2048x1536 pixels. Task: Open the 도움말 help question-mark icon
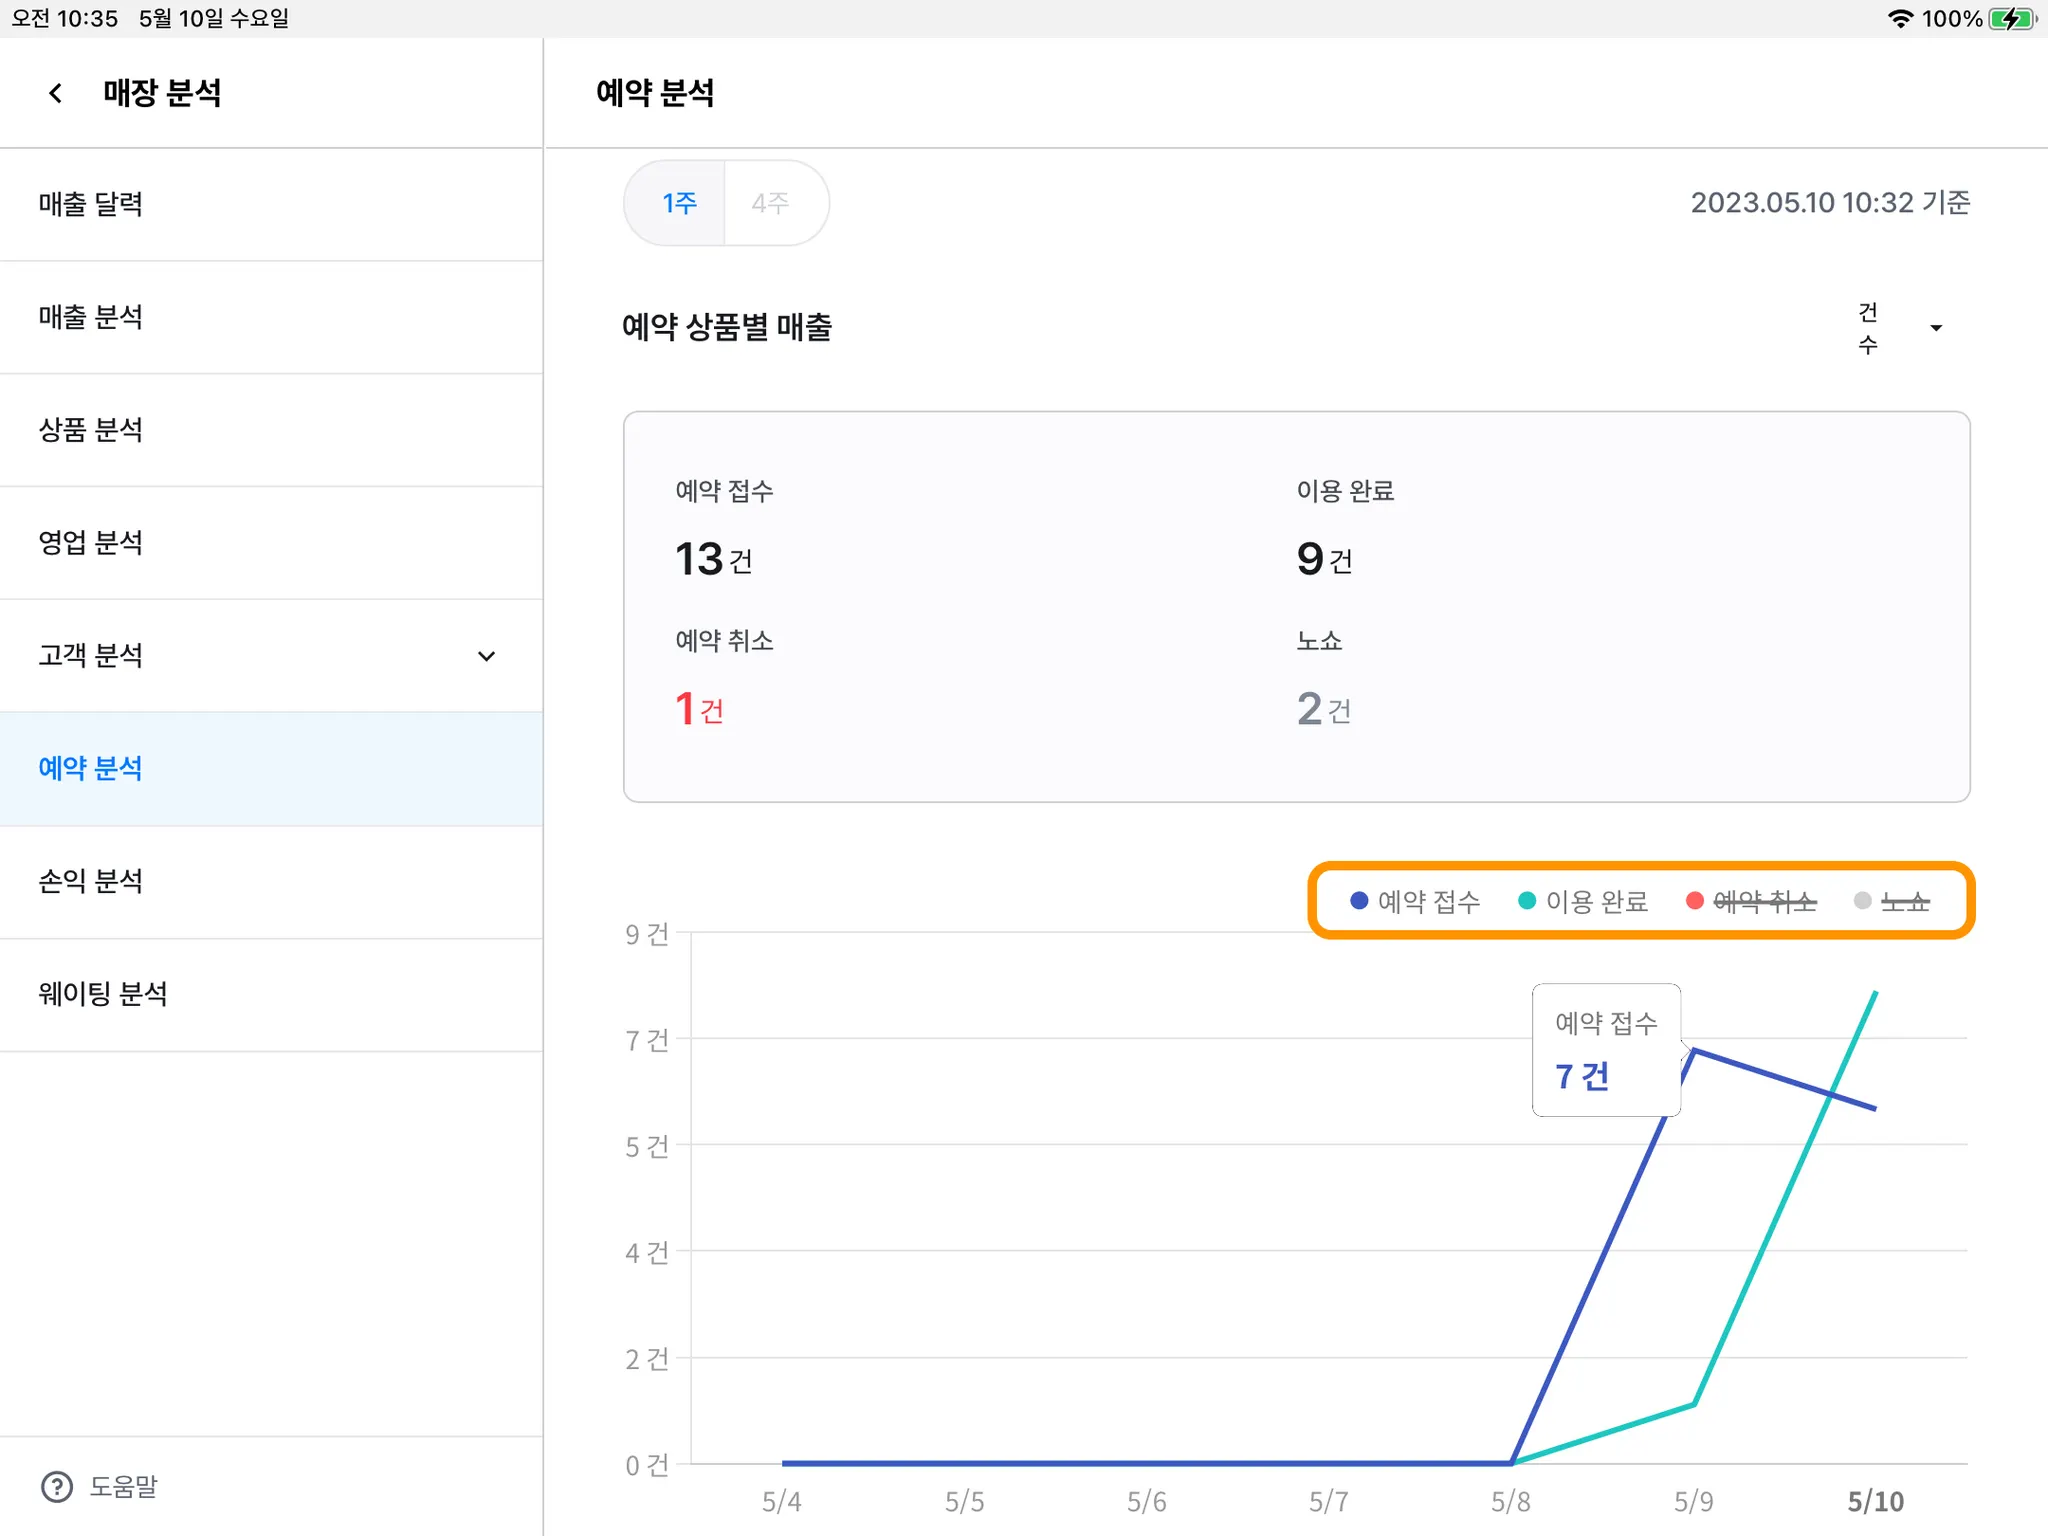(x=57, y=1486)
